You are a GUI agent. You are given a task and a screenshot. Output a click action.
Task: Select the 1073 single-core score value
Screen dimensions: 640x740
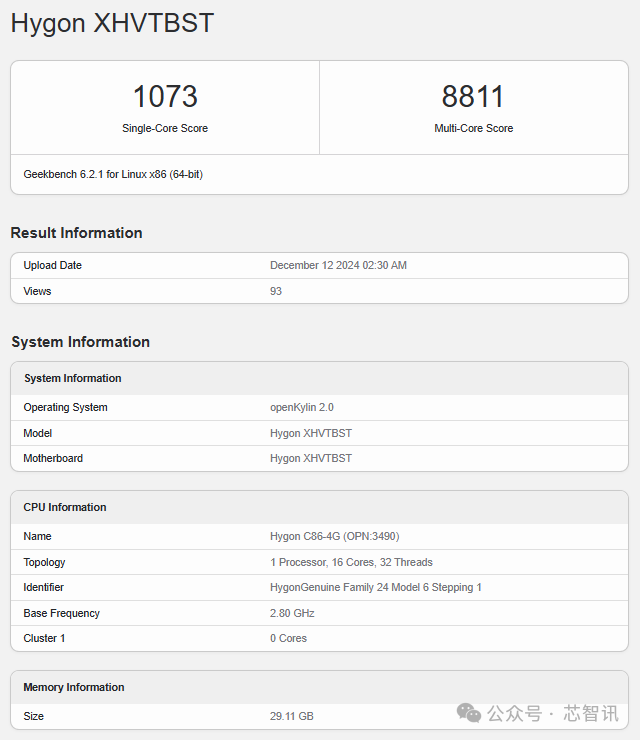(165, 96)
